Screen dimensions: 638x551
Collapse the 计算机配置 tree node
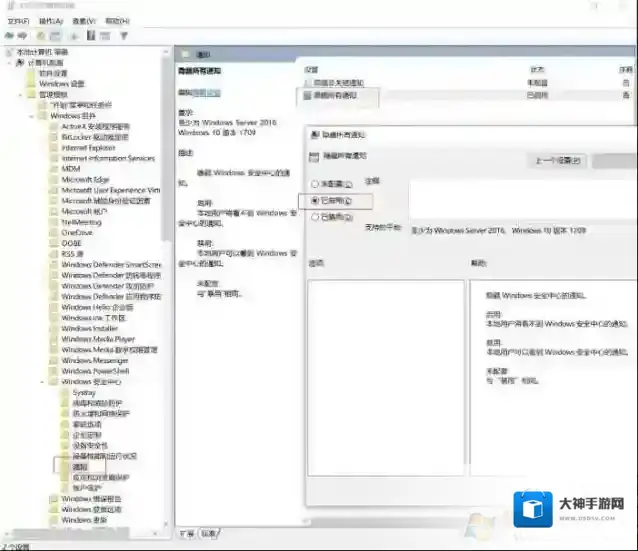pos(9,63)
